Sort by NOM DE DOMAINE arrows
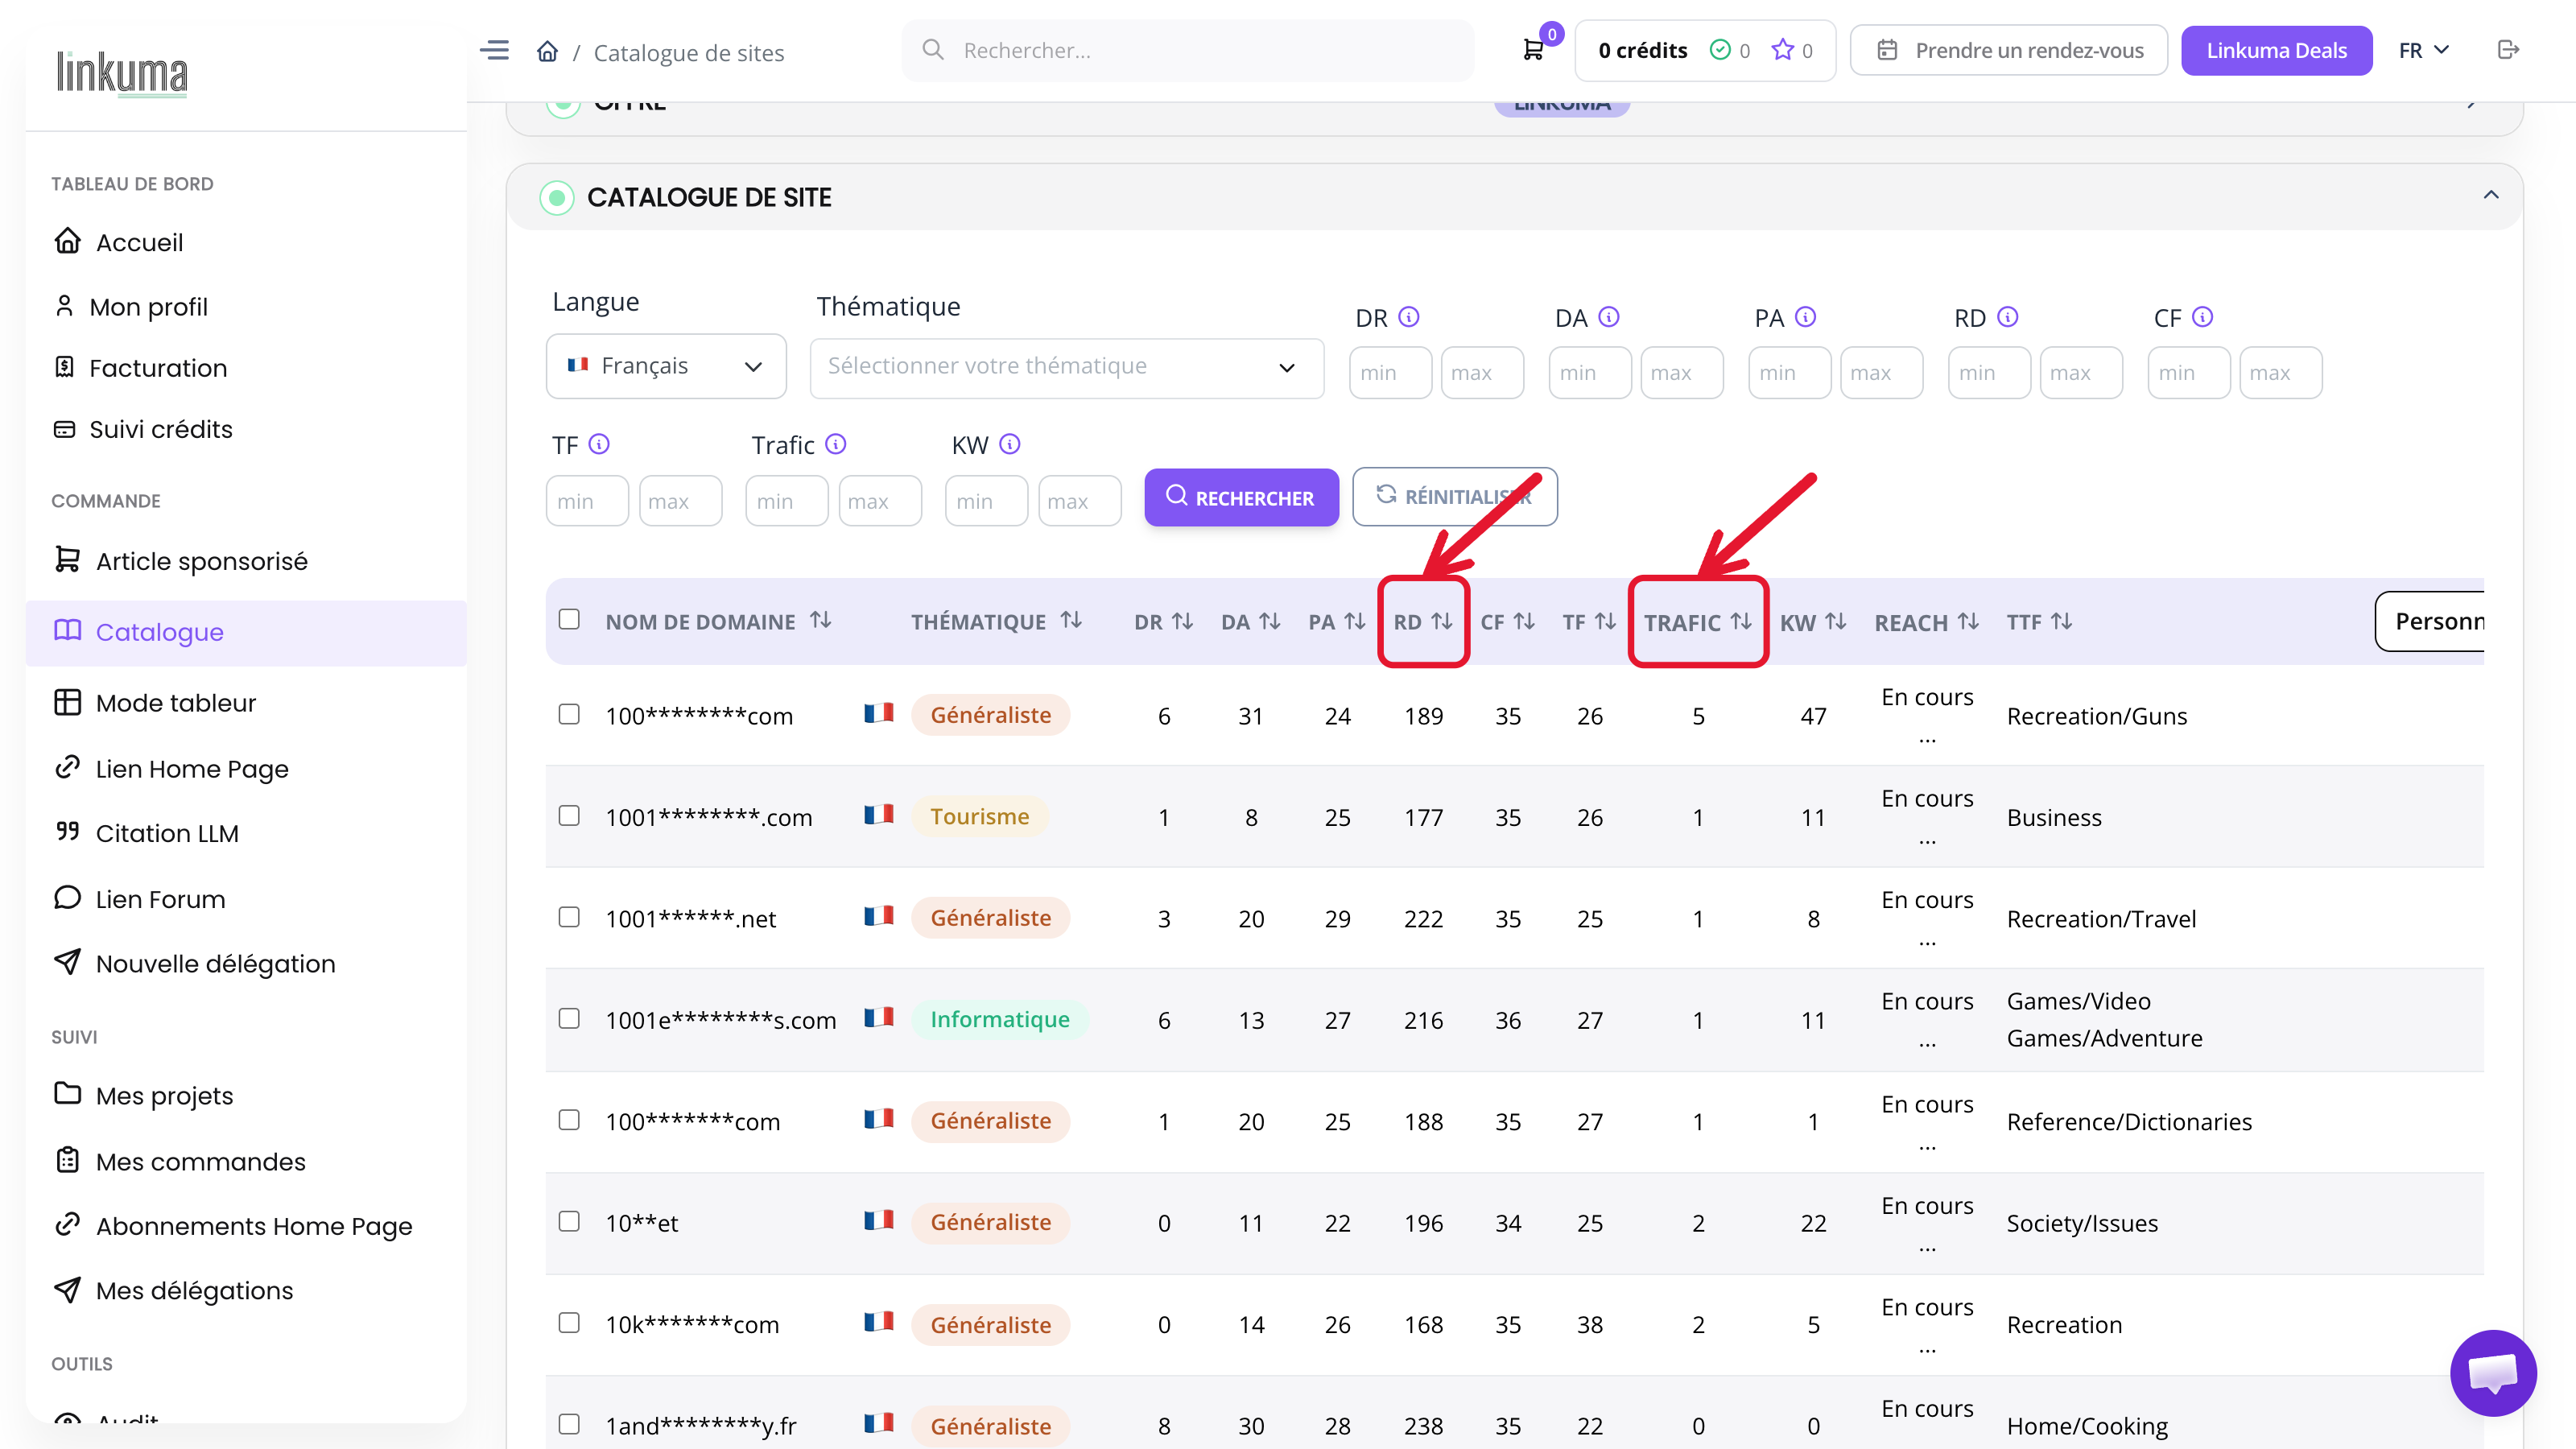Screen dimensions: 2576x1449 (821, 621)
